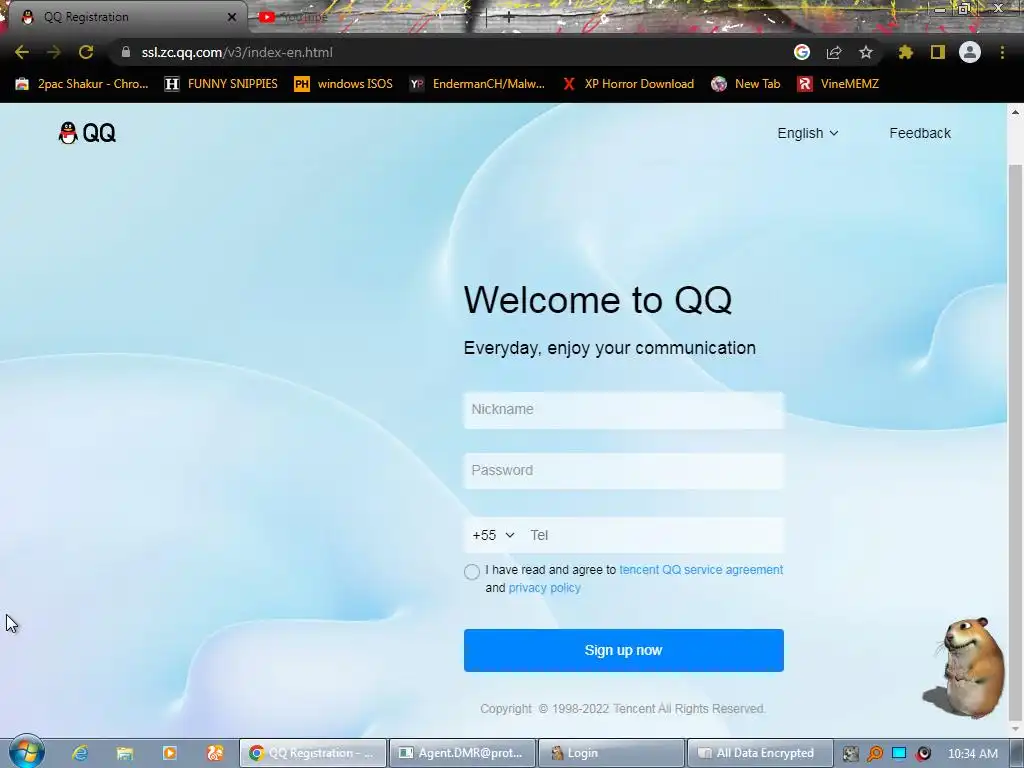The height and width of the screenshot is (768, 1024).
Task: Open tencent QQ service agreement link
Action: pyautogui.click(x=701, y=569)
